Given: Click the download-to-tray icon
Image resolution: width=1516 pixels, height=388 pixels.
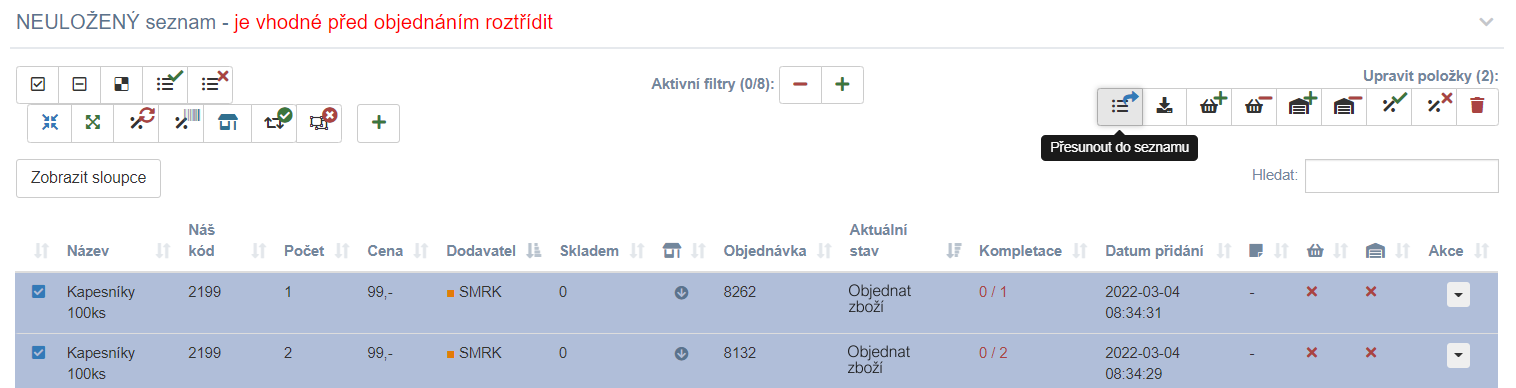Looking at the screenshot, I should coord(1165,106).
